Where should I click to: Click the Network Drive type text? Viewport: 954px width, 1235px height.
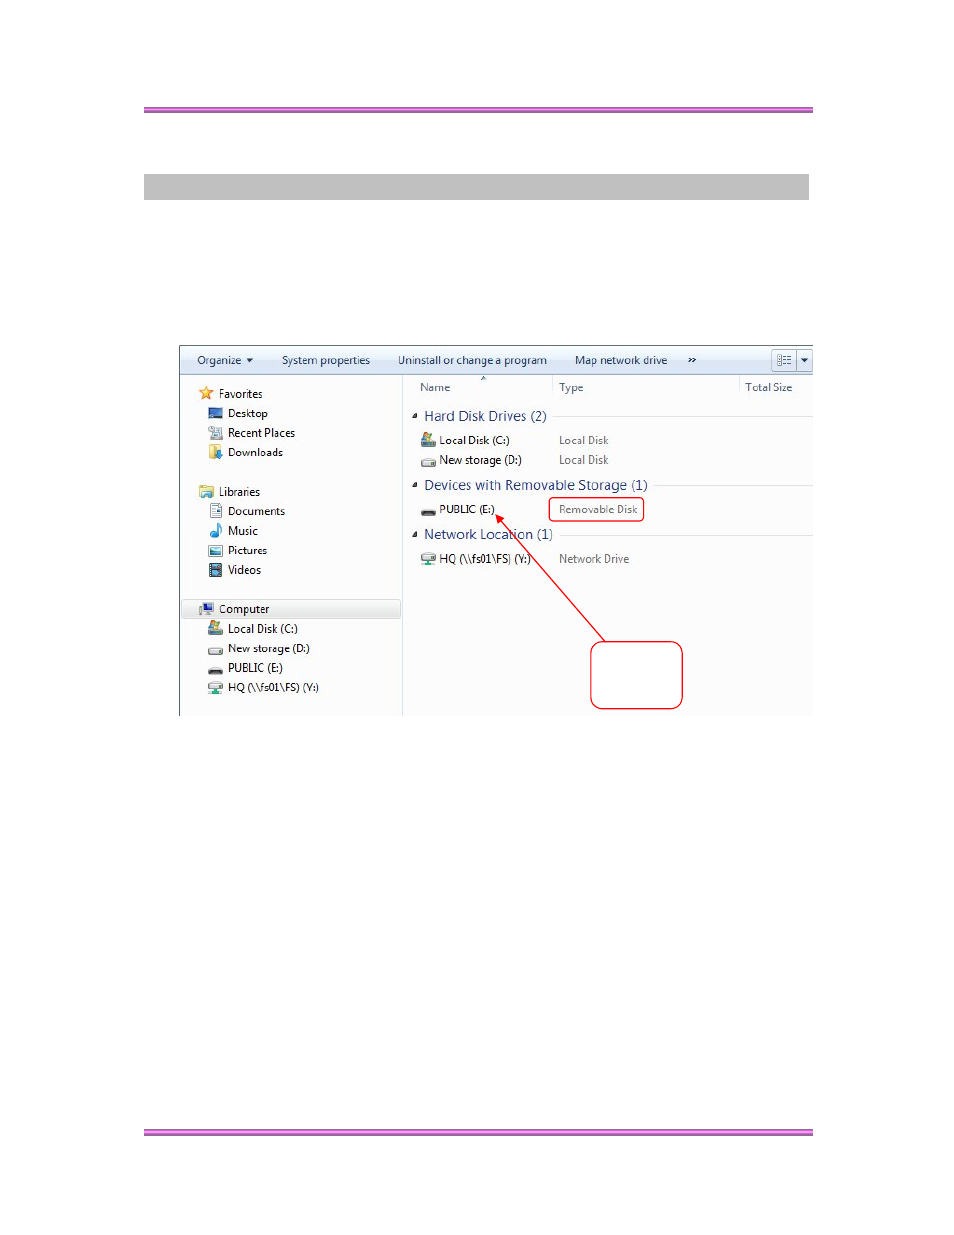coord(594,560)
